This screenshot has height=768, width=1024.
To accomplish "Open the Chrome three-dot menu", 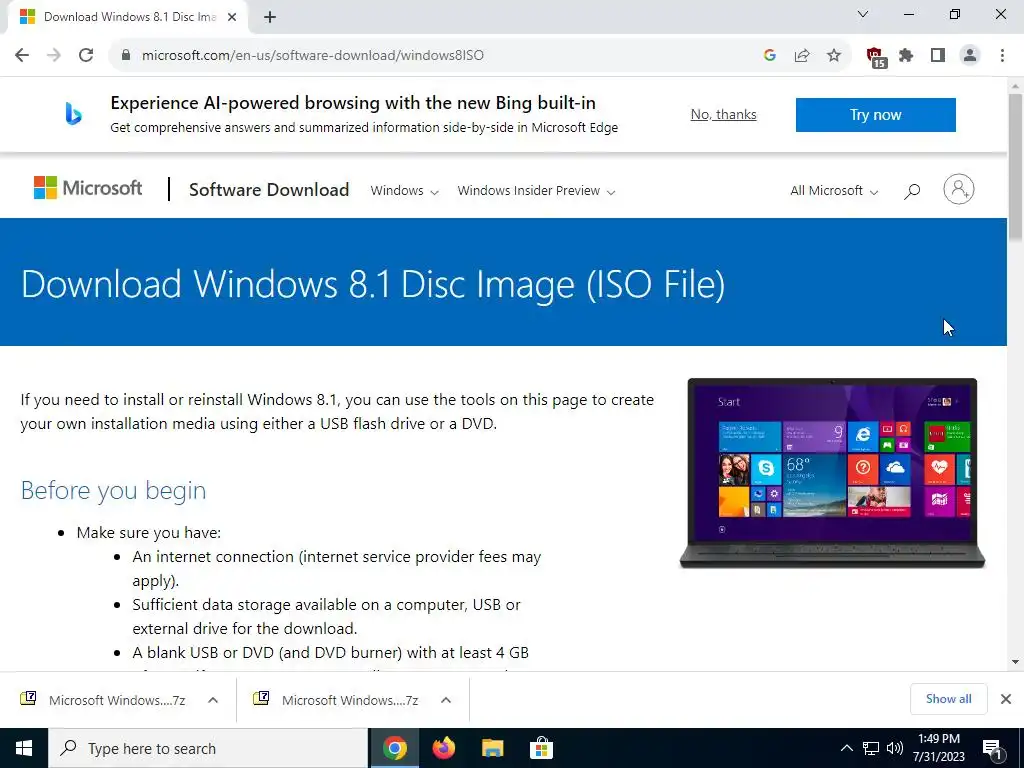I will (x=1002, y=55).
